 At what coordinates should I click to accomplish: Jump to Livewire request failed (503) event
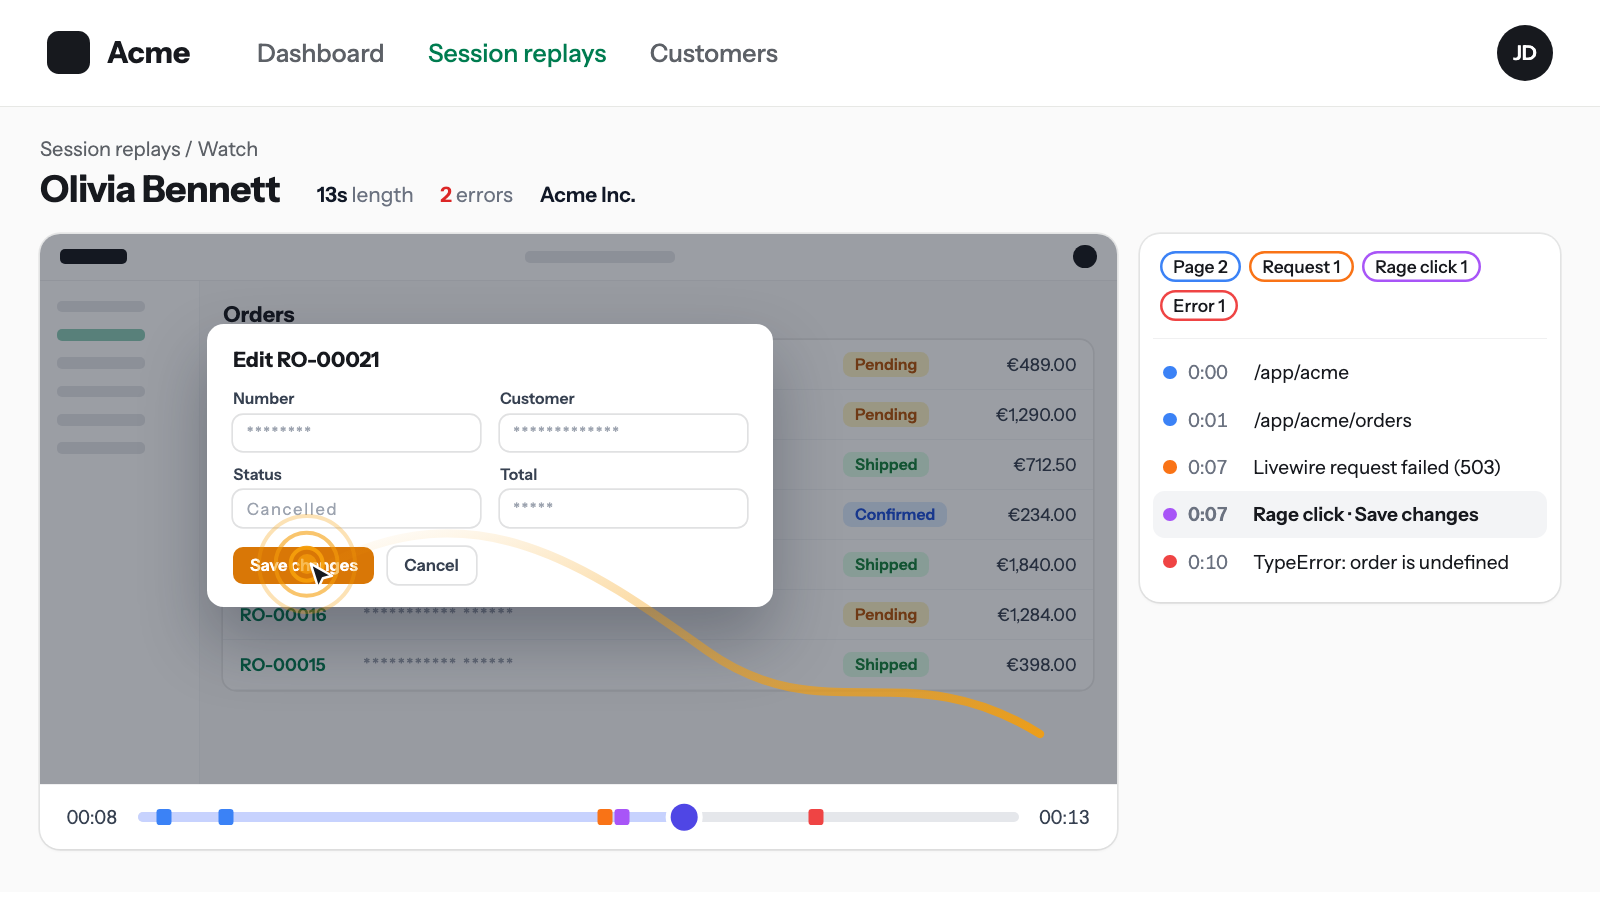(1350, 467)
